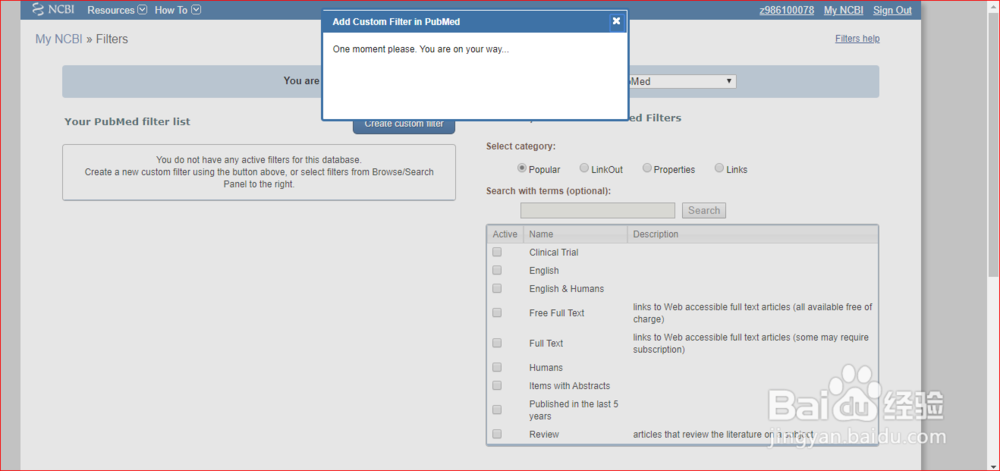Click the Add Custom Filter in PubMed title
The height and width of the screenshot is (471, 1000).
point(396,22)
